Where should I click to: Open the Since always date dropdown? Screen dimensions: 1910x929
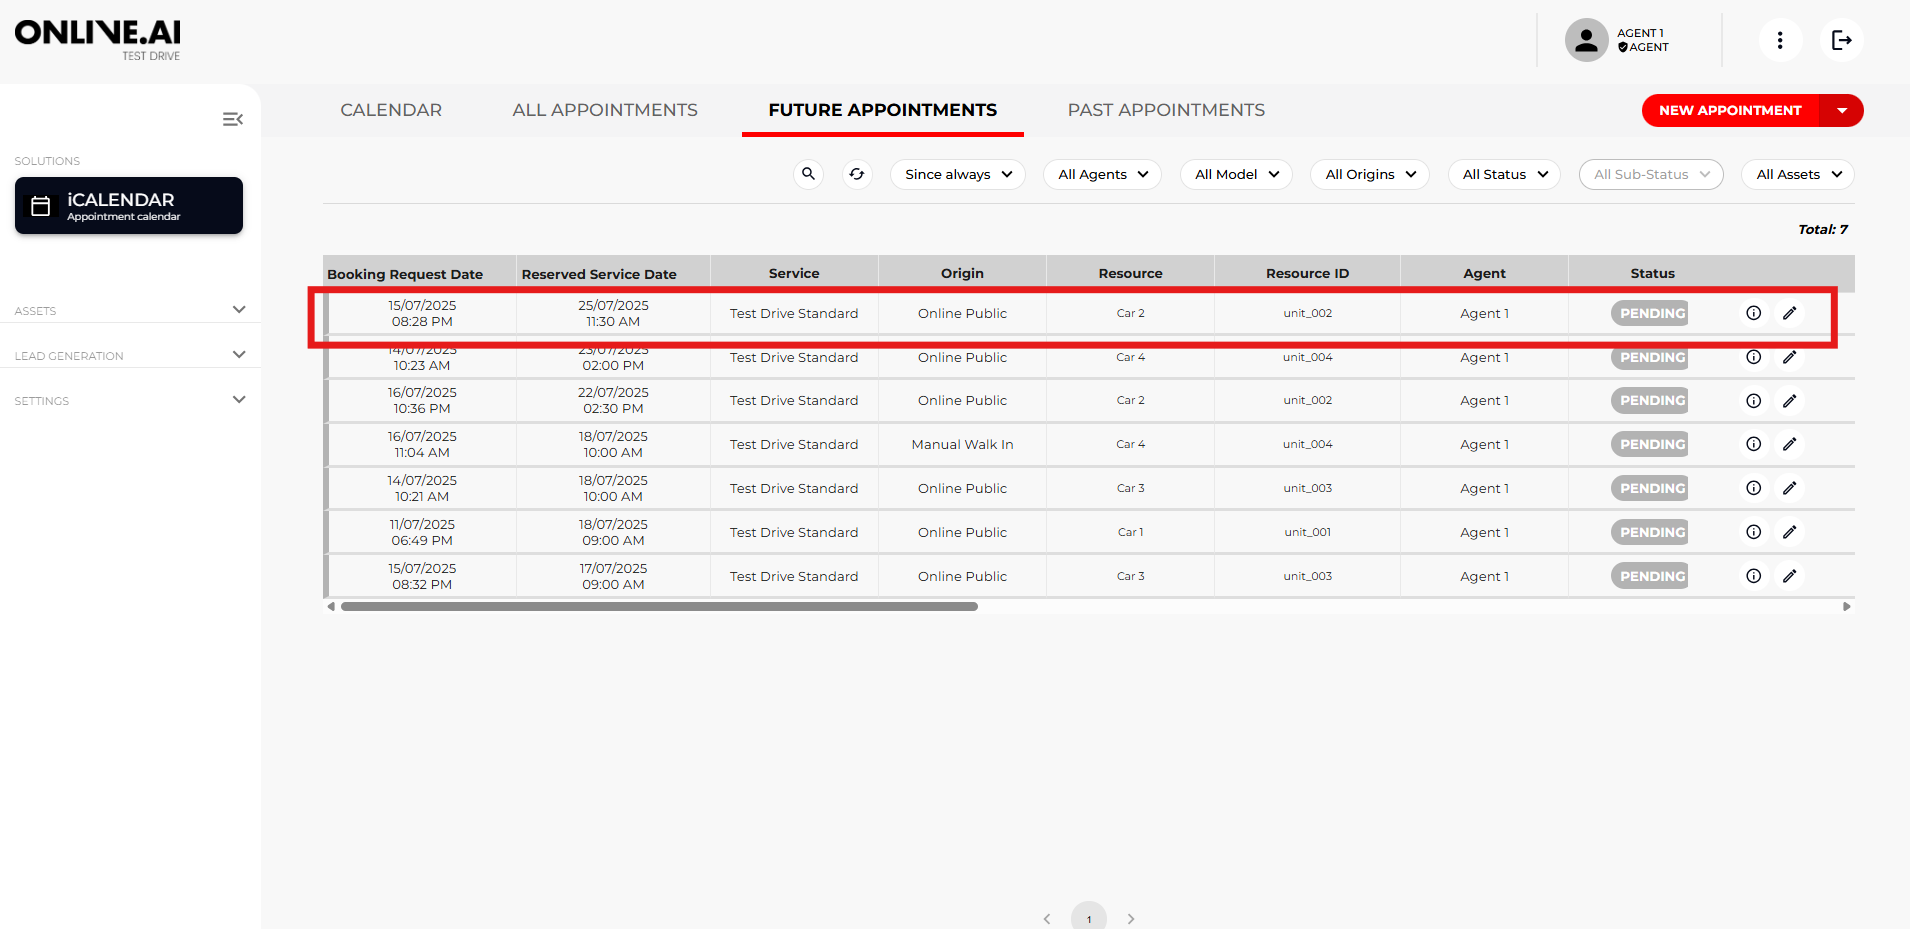(x=957, y=174)
